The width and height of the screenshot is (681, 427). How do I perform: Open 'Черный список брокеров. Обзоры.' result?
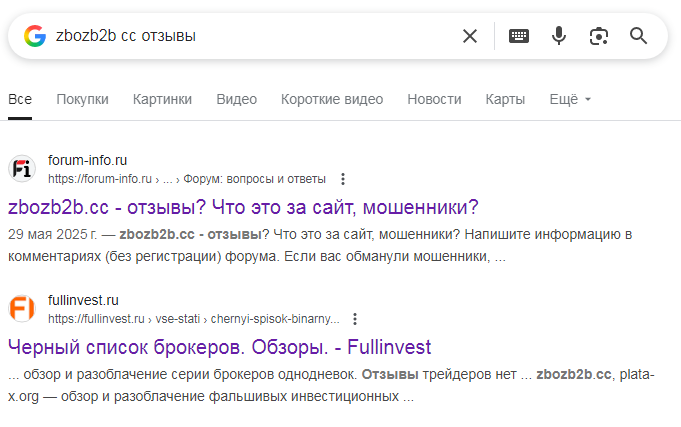coord(220,347)
